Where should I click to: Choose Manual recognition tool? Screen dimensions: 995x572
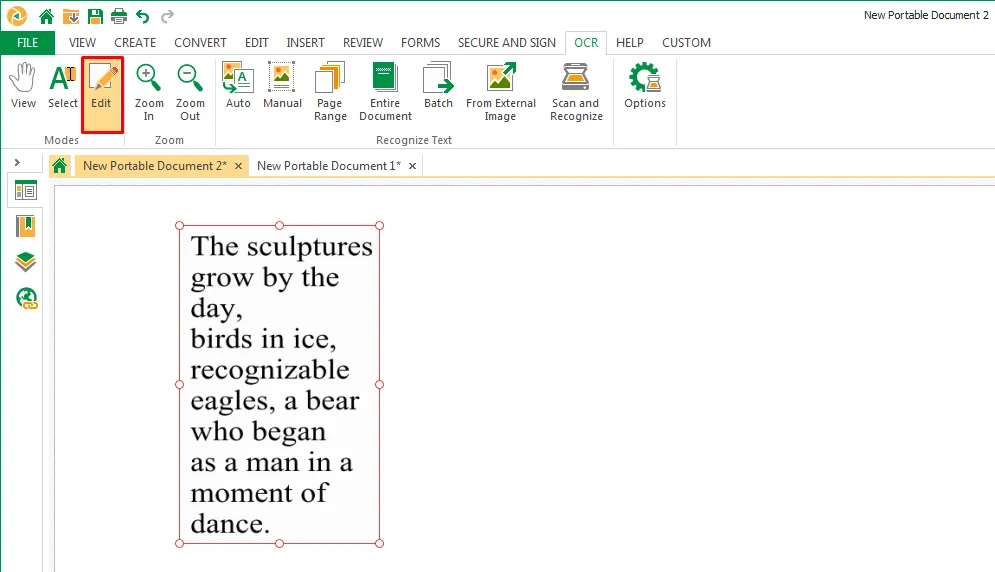tap(282, 86)
